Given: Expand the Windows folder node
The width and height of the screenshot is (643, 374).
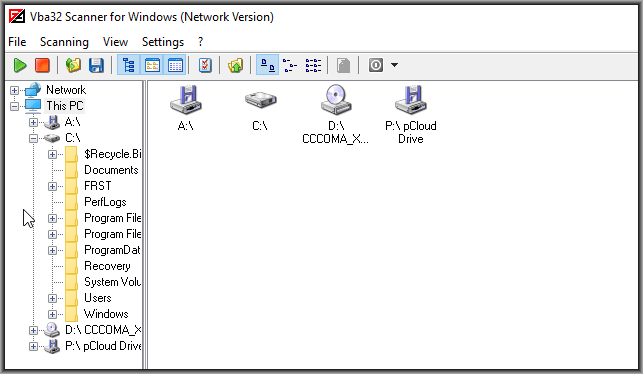Looking at the screenshot, I should pyautogui.click(x=52, y=314).
